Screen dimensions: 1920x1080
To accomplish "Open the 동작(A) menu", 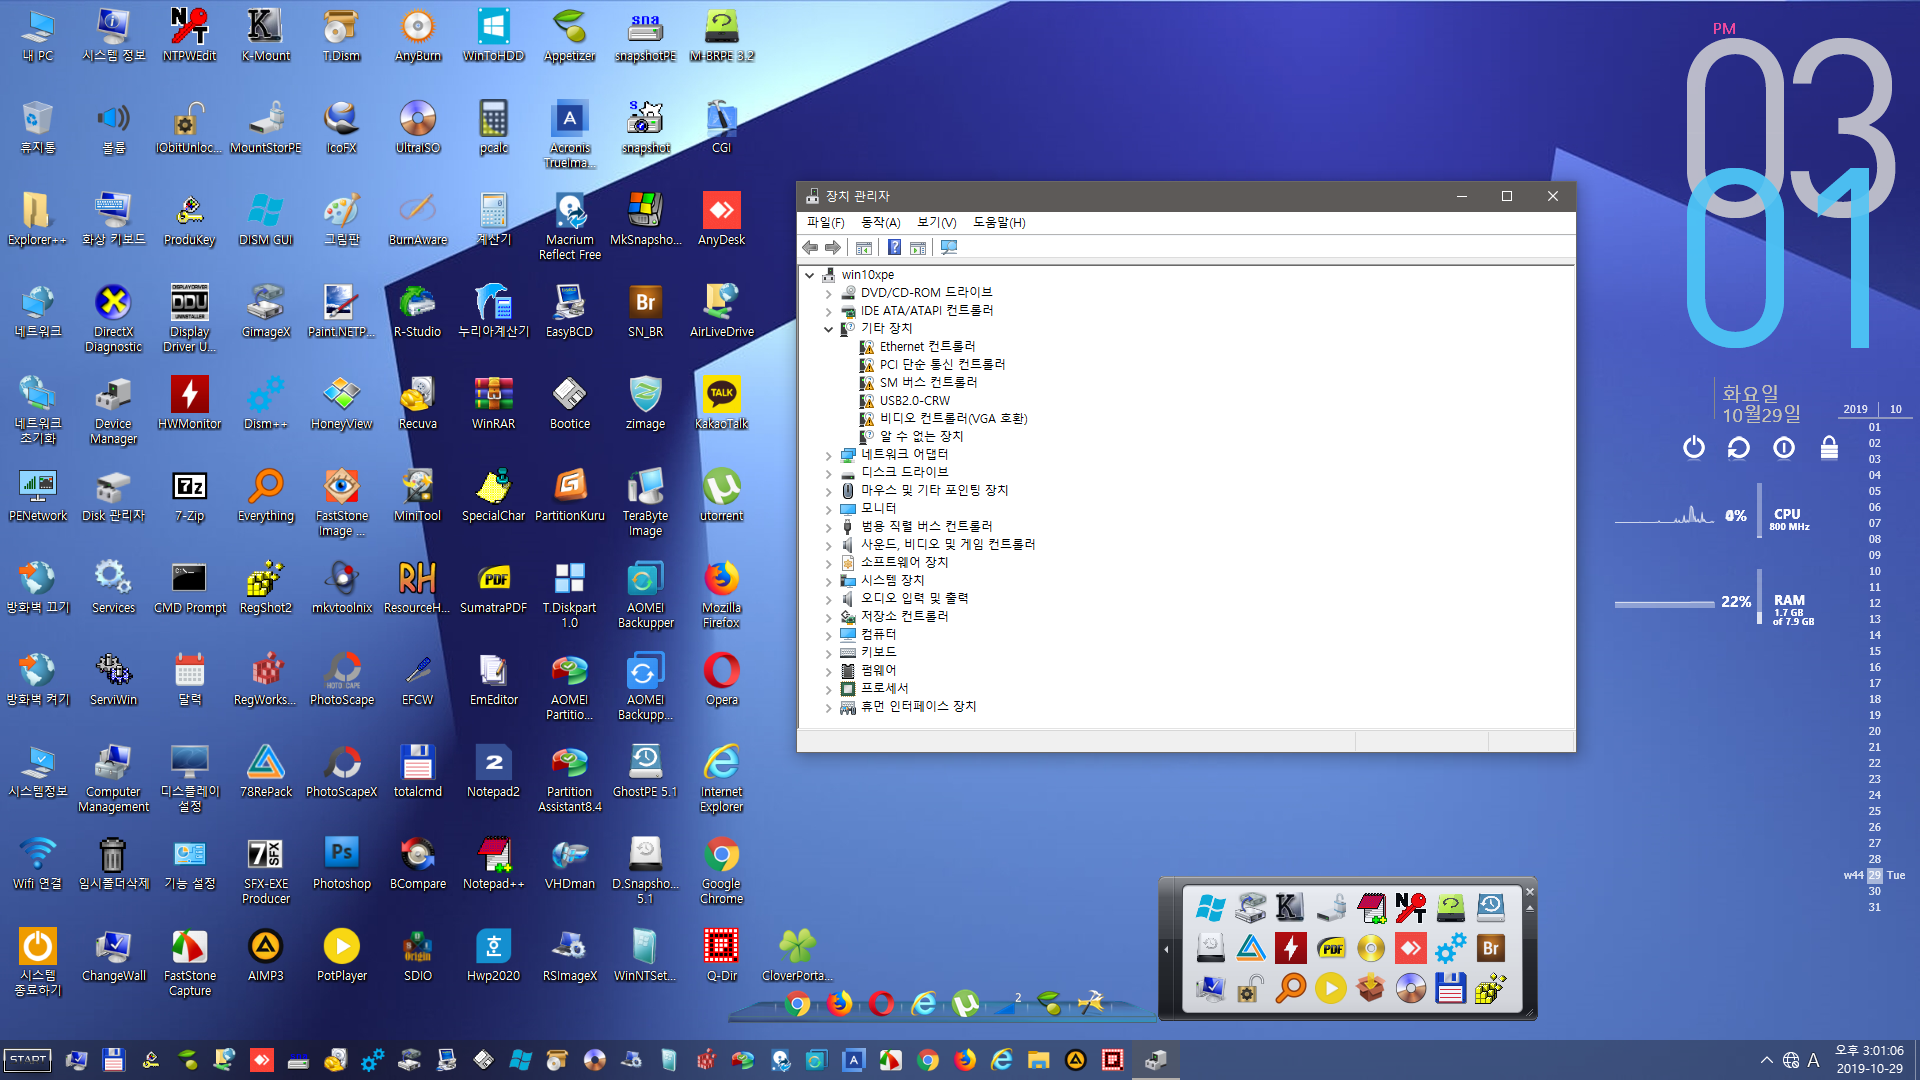I will point(880,222).
